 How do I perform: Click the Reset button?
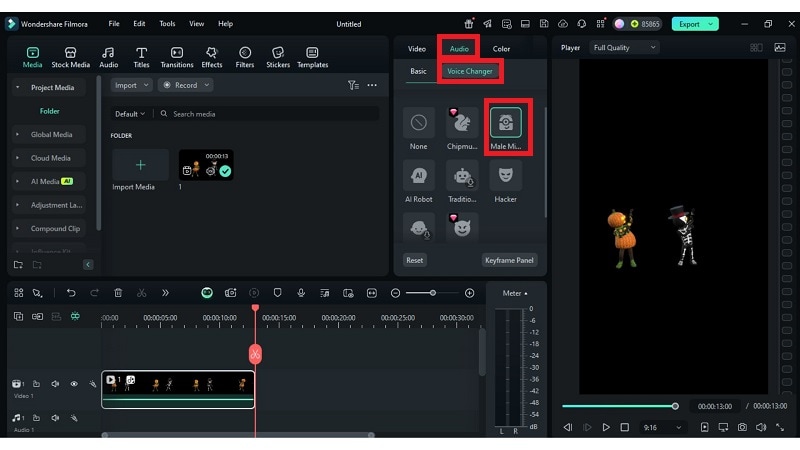(x=414, y=260)
